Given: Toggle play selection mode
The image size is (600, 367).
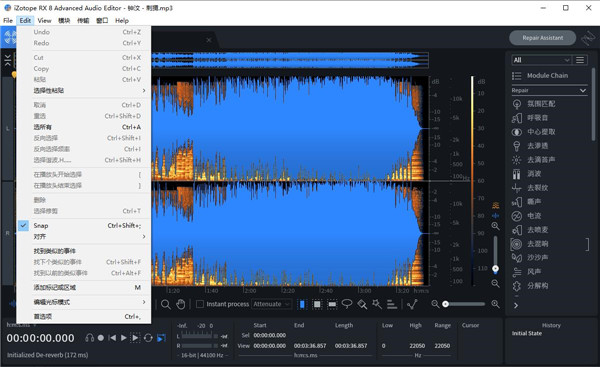Looking at the screenshot, I should [135, 338].
